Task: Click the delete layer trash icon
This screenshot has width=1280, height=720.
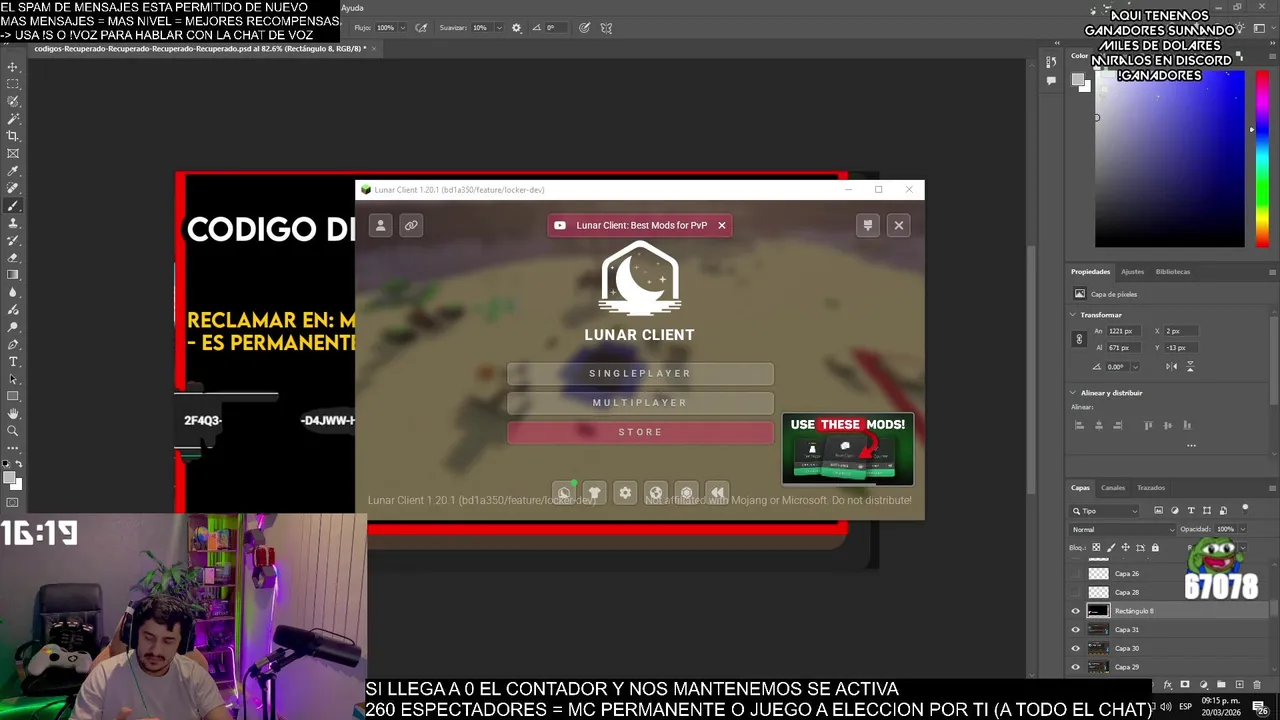Action: coord(1257,685)
